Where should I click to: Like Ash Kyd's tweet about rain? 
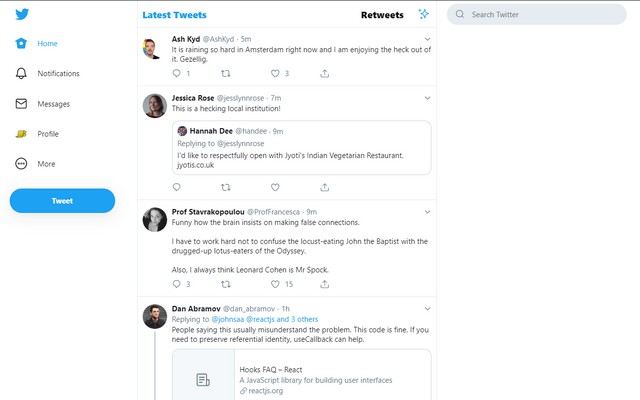(x=275, y=73)
